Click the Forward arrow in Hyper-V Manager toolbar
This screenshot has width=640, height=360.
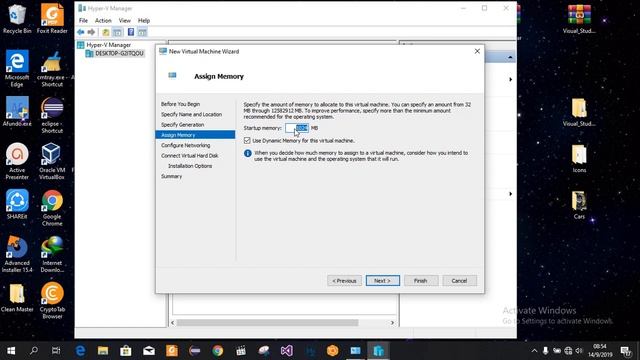click(91, 32)
